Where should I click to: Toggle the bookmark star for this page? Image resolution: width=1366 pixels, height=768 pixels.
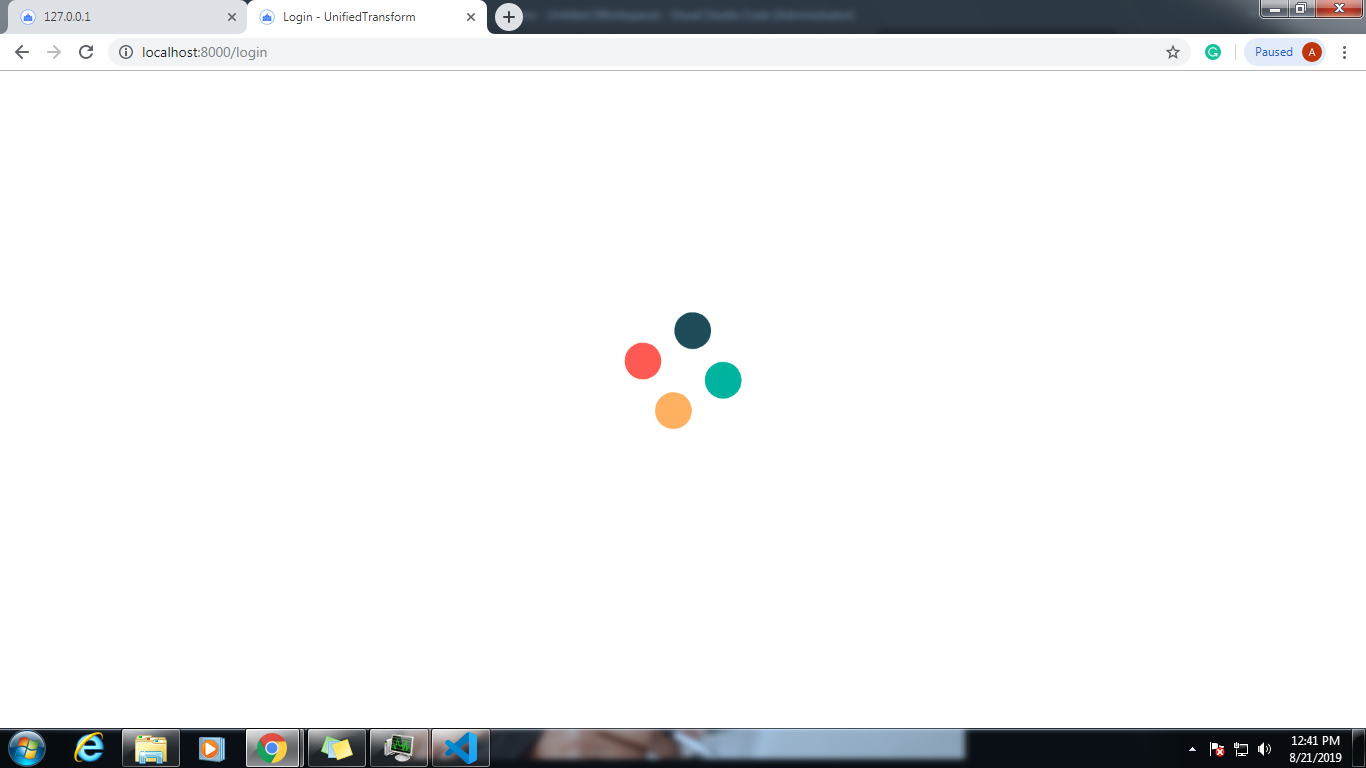tap(1172, 52)
